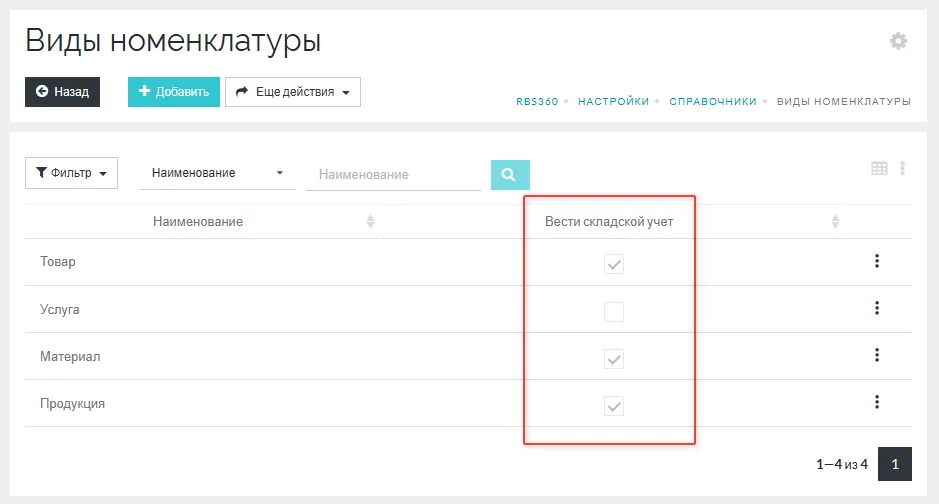Open vertical dots menu beside grid icon
The height and width of the screenshot is (504, 939).
pyautogui.click(x=903, y=169)
